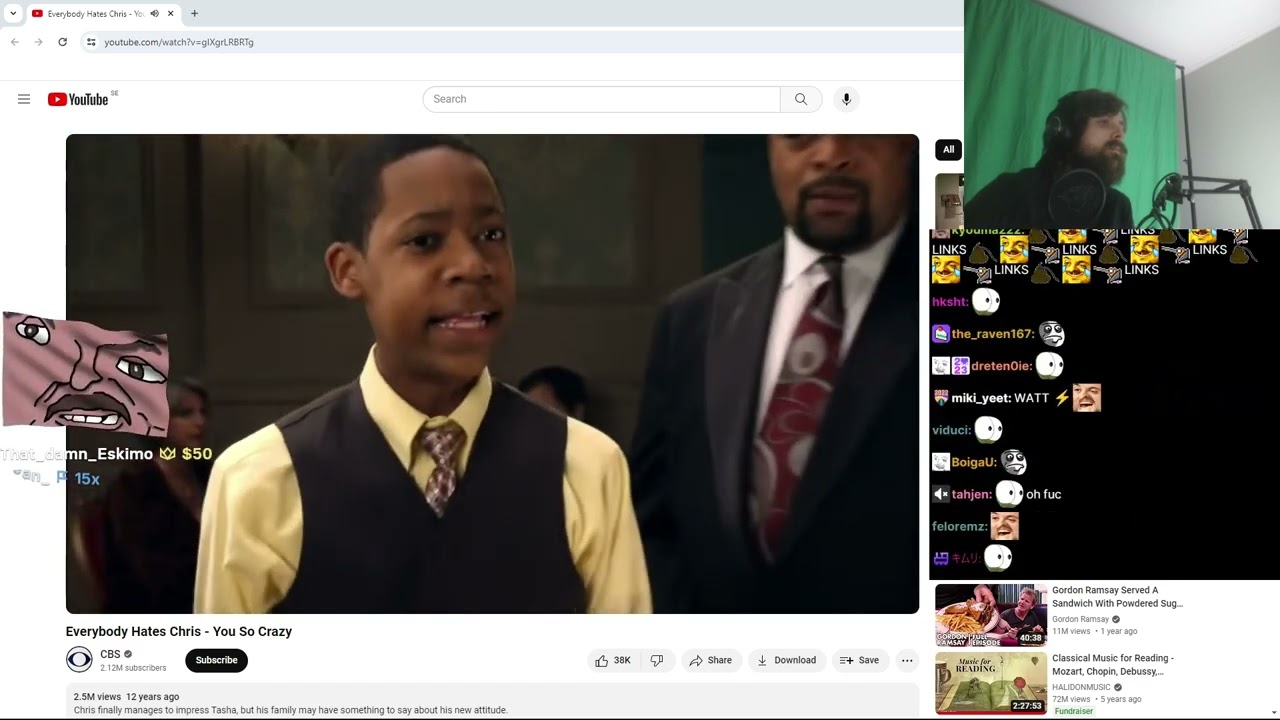Open a new browser tab

[x=194, y=14]
